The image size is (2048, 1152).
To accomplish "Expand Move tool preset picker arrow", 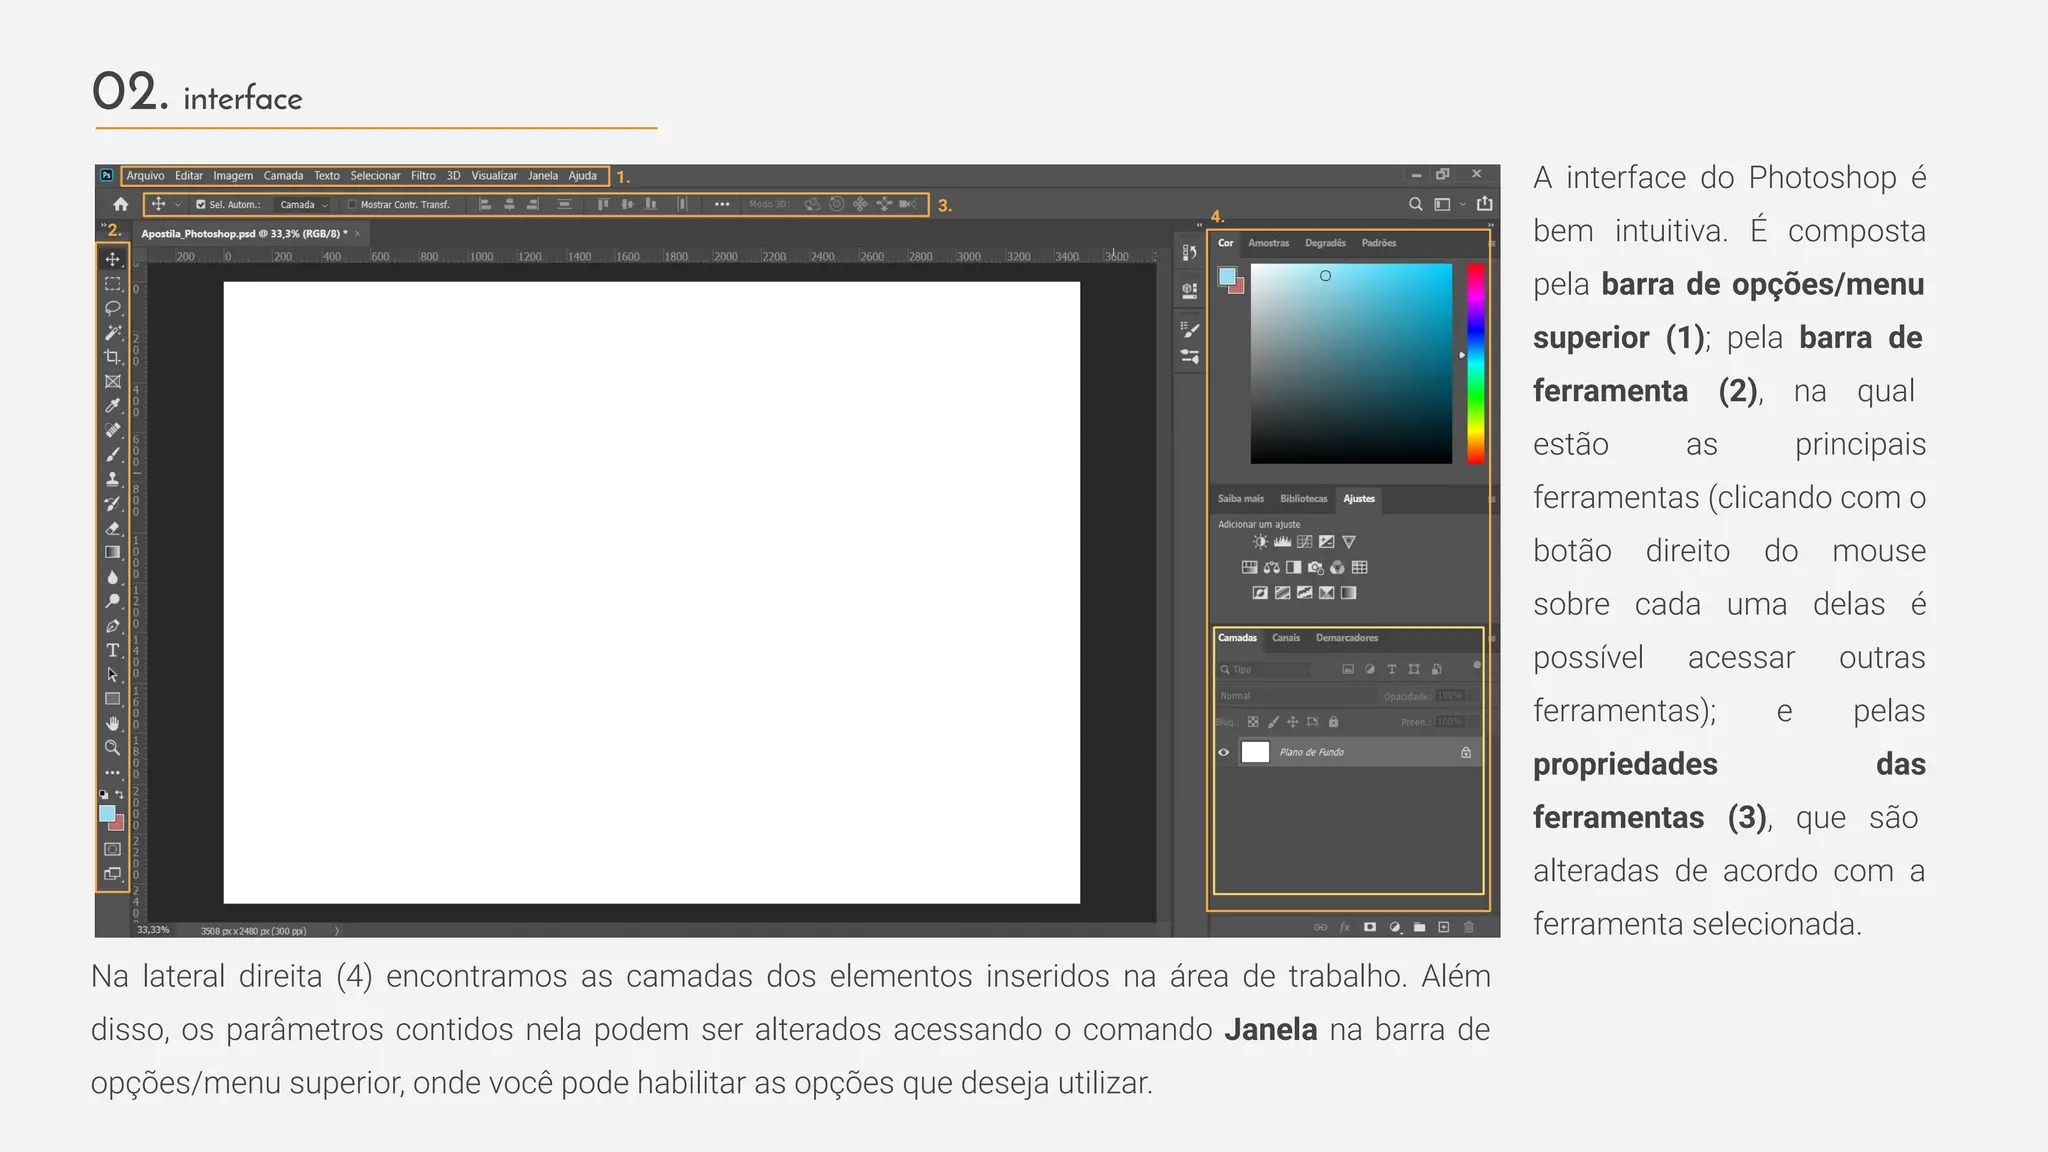I will point(178,204).
